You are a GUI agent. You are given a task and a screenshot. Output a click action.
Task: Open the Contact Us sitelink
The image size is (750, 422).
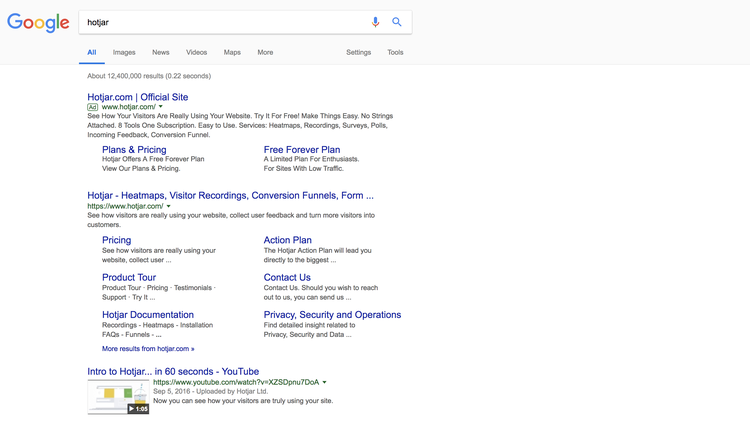[287, 278]
